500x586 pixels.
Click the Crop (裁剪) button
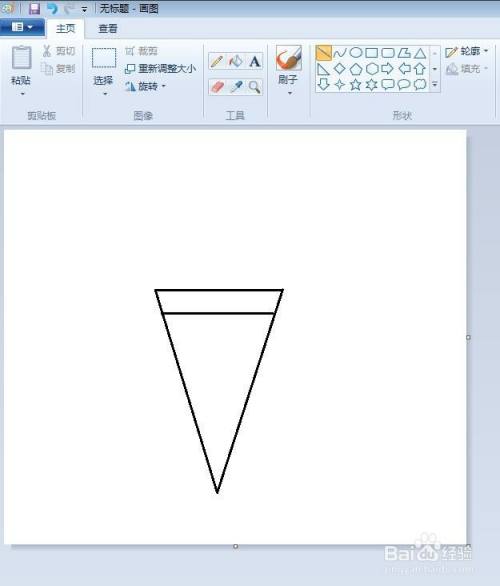[x=141, y=51]
